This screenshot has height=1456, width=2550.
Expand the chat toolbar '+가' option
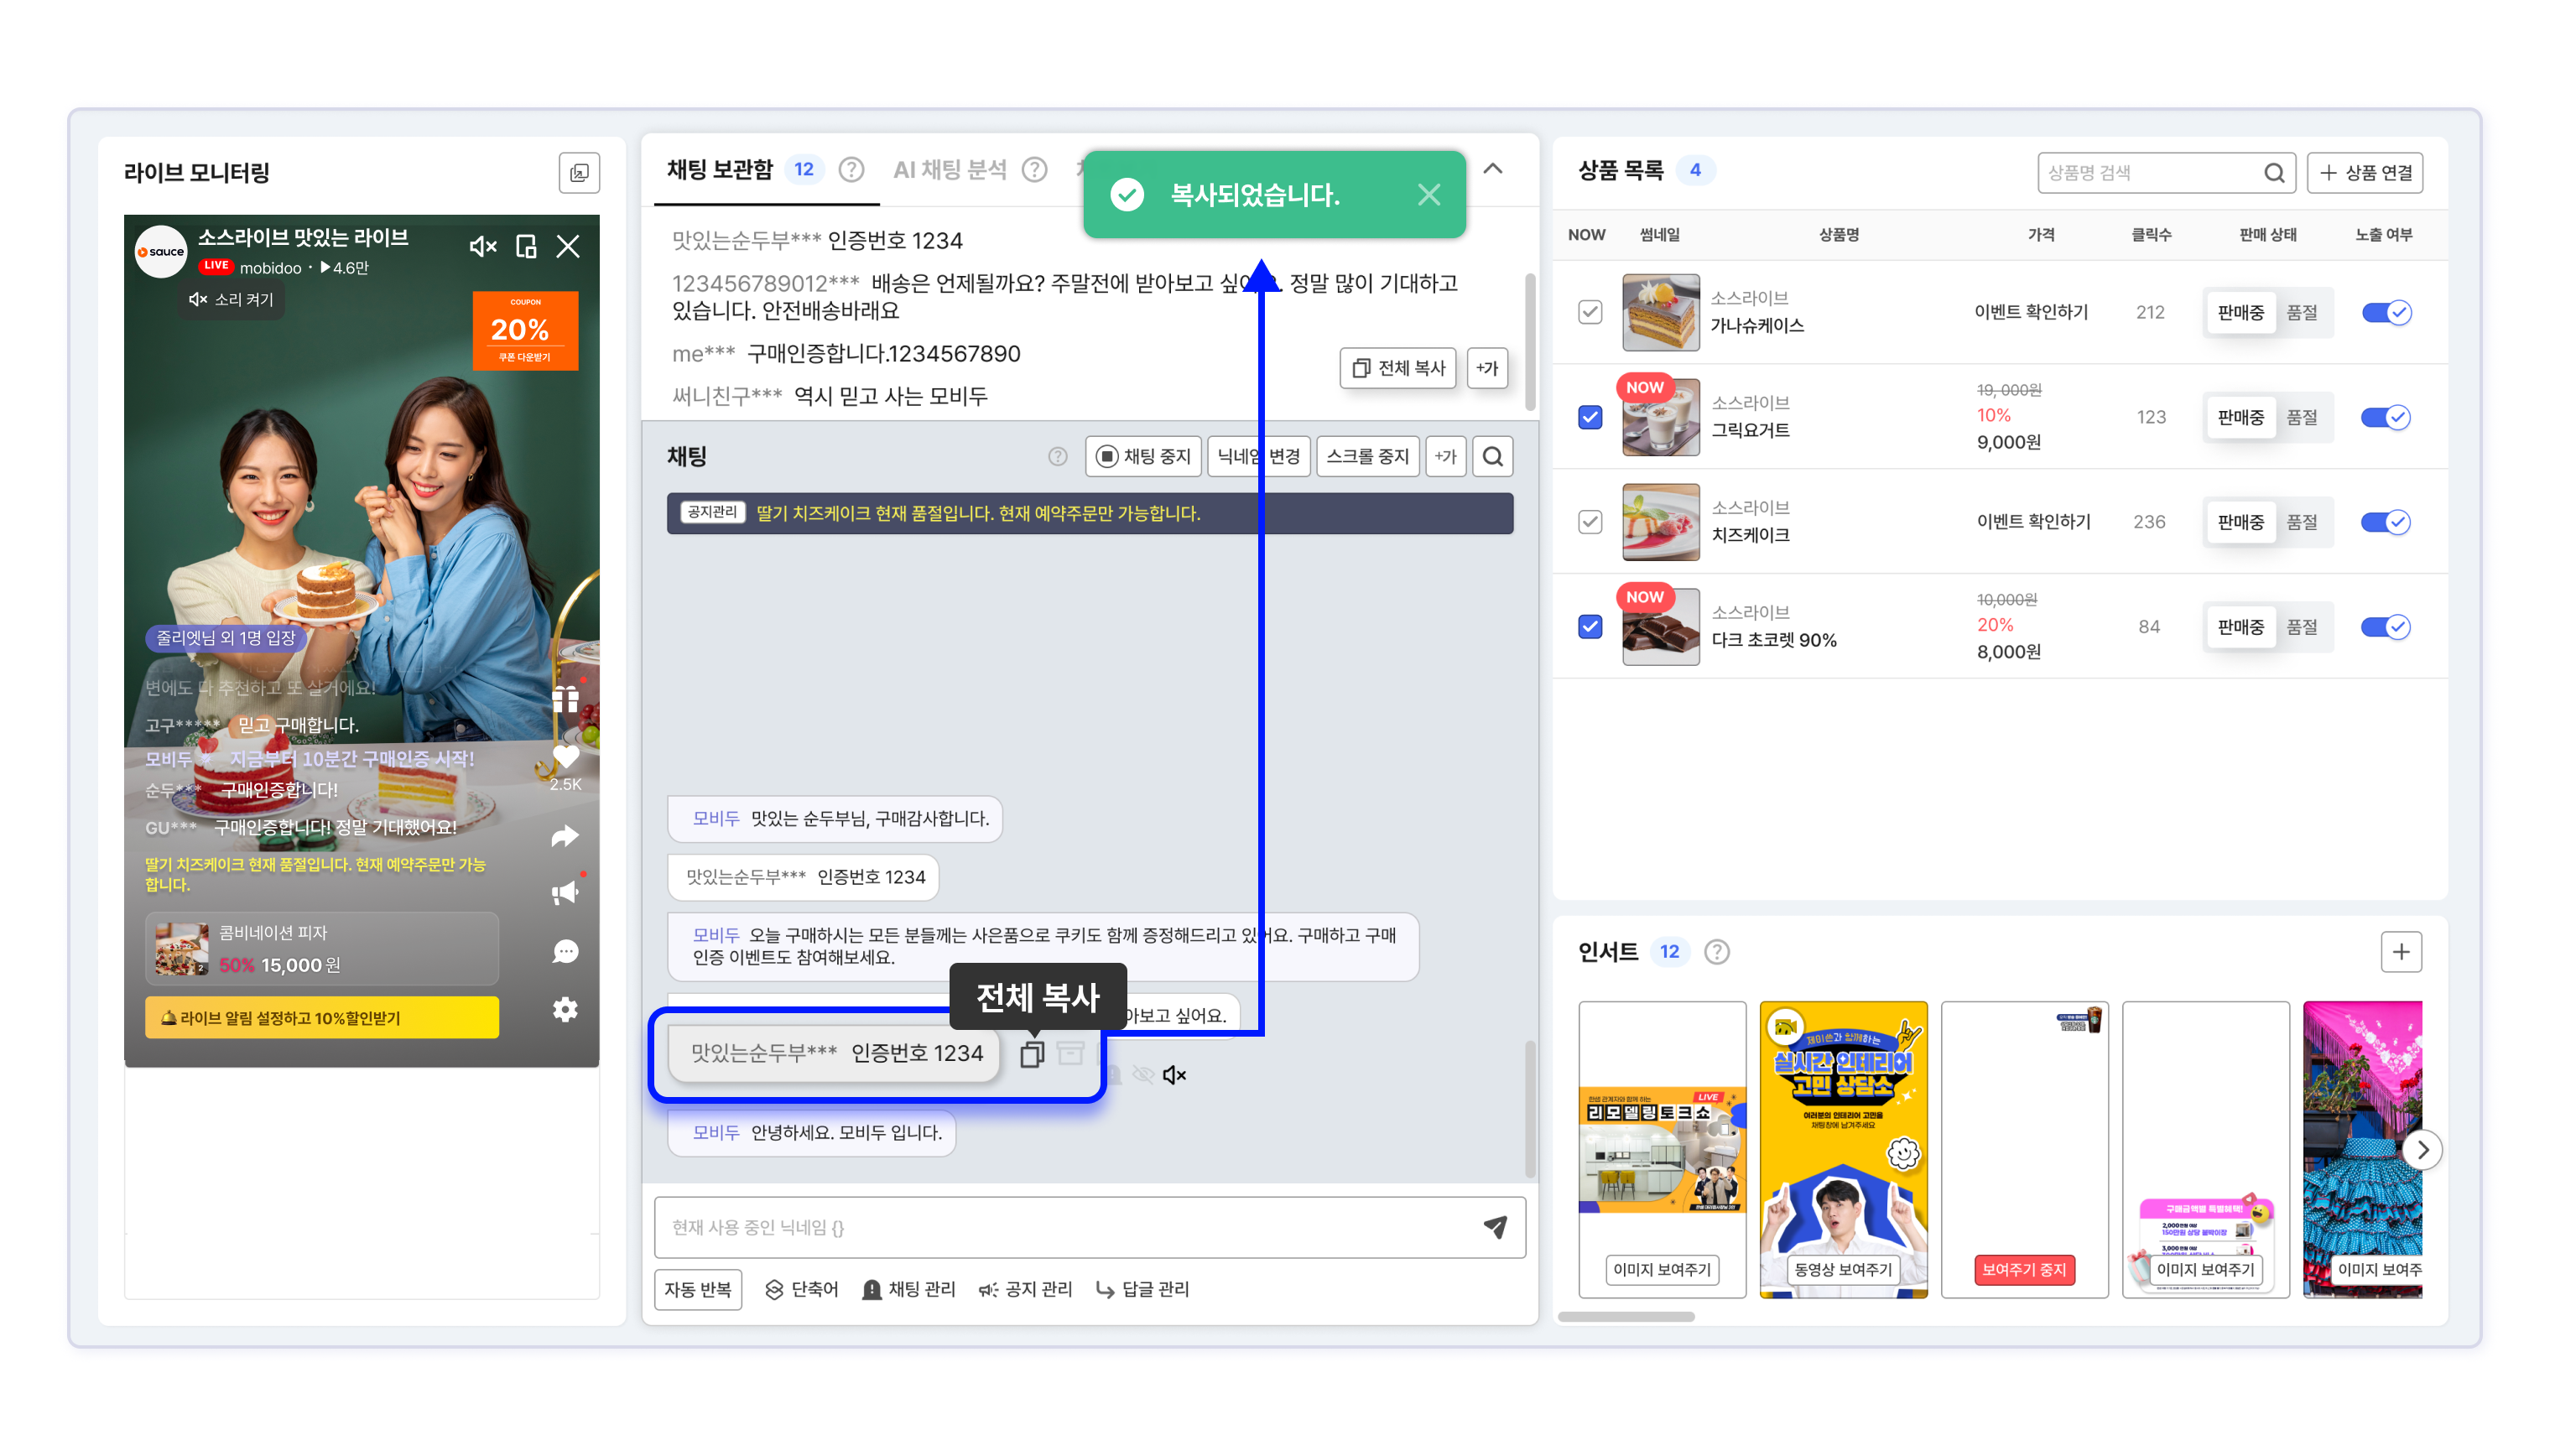pyautogui.click(x=1445, y=457)
